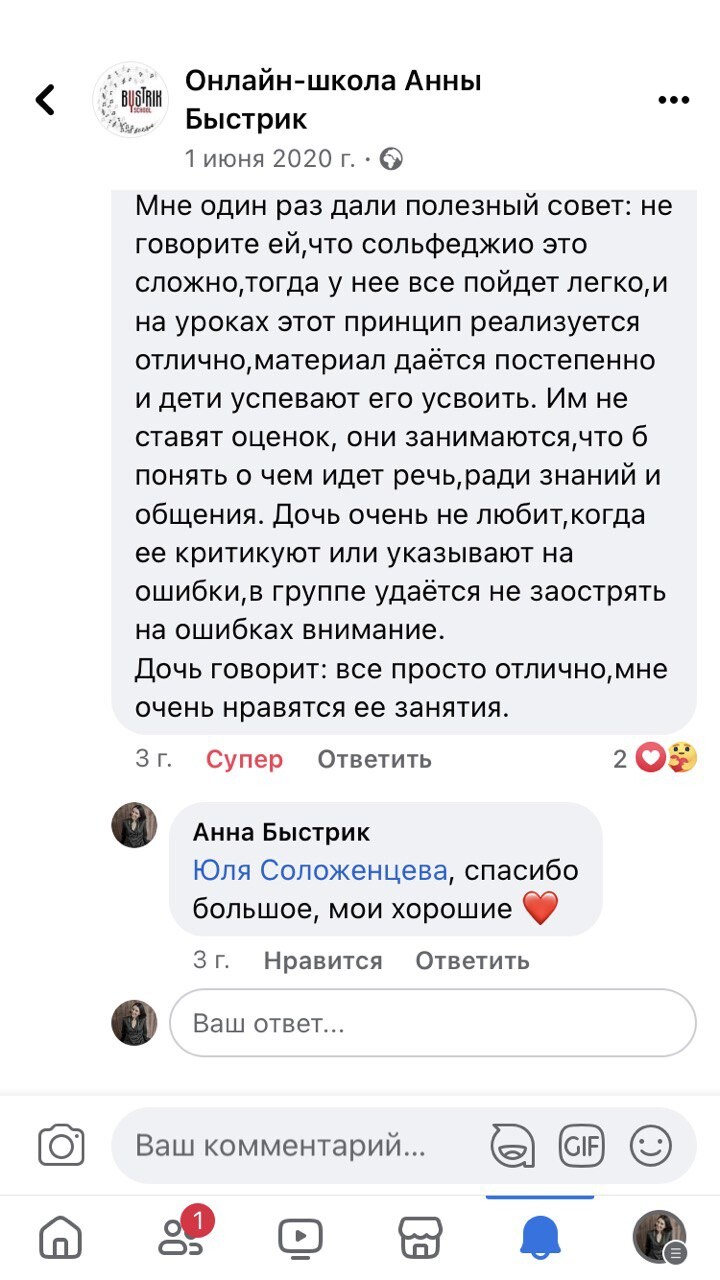
Task: Open the Friends tab with notification badge
Action: 182,1238
